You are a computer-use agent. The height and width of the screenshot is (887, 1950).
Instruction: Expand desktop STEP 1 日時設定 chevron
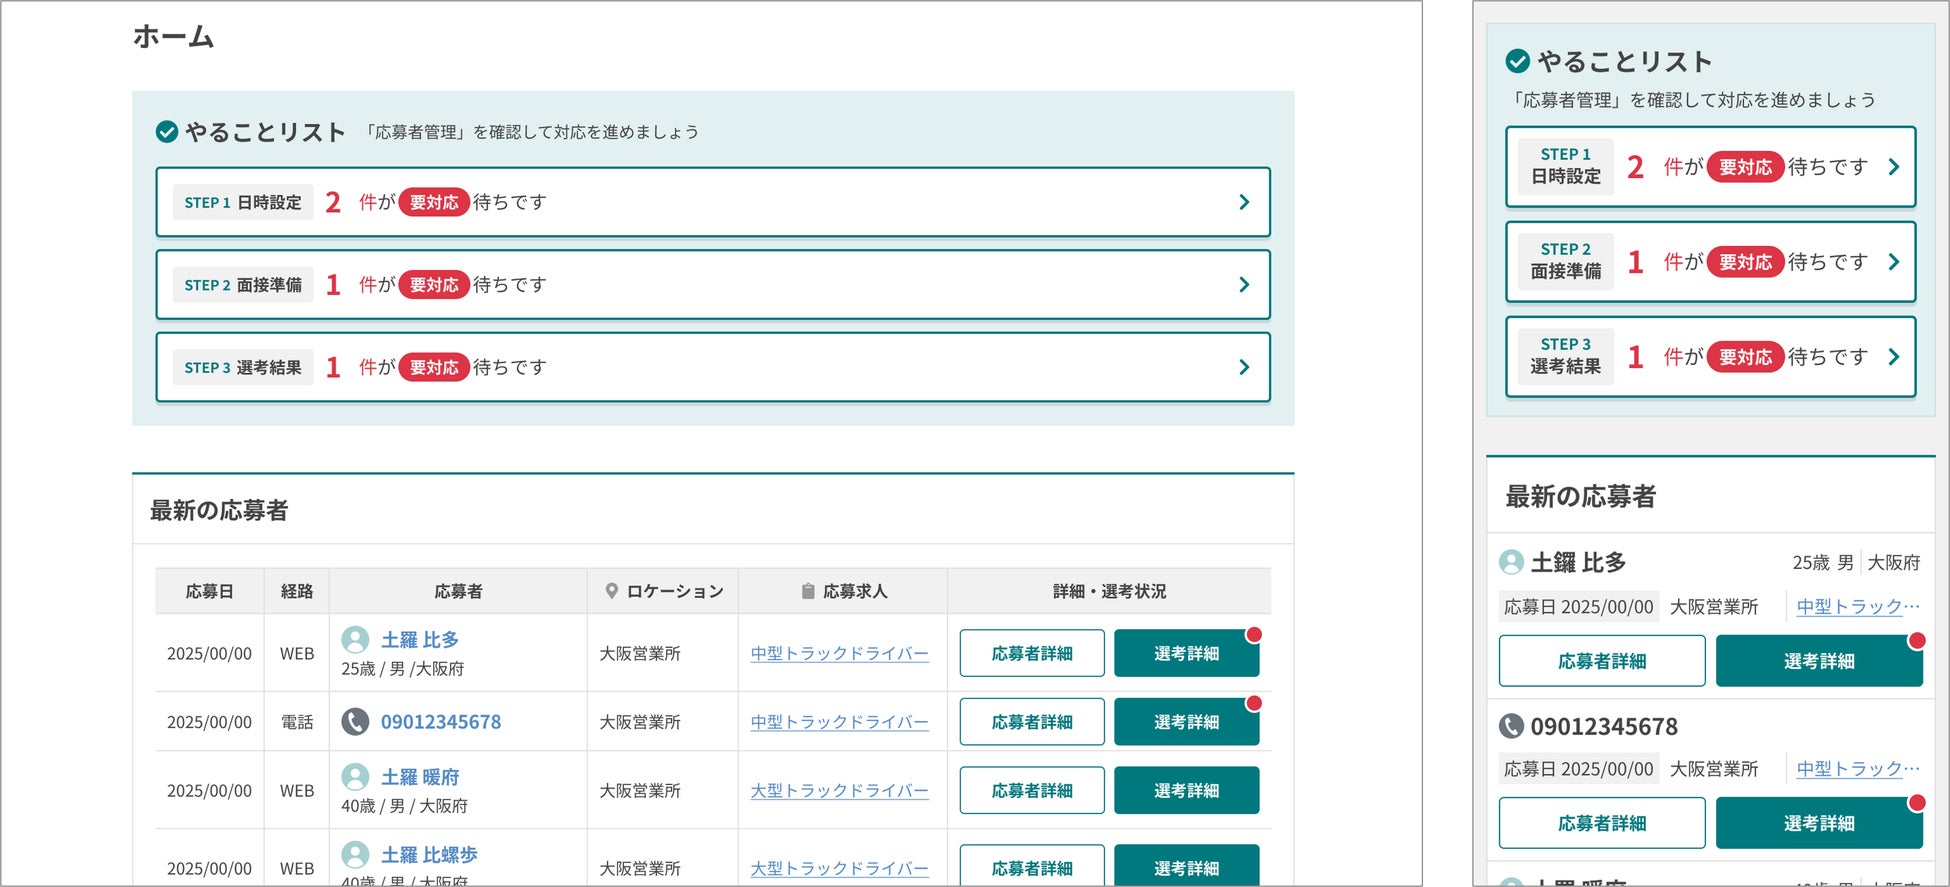[x=1244, y=202]
